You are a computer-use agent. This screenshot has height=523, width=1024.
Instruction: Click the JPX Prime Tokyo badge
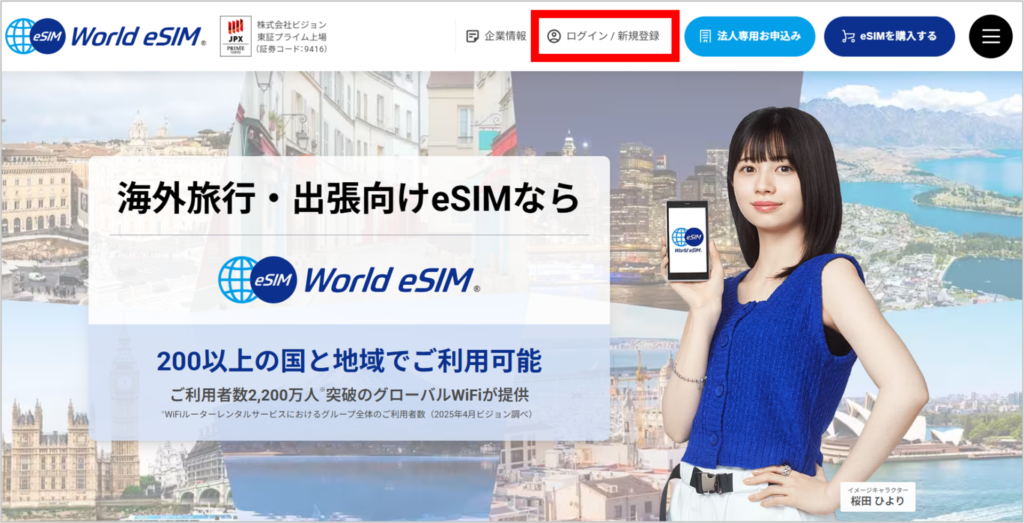pyautogui.click(x=236, y=37)
